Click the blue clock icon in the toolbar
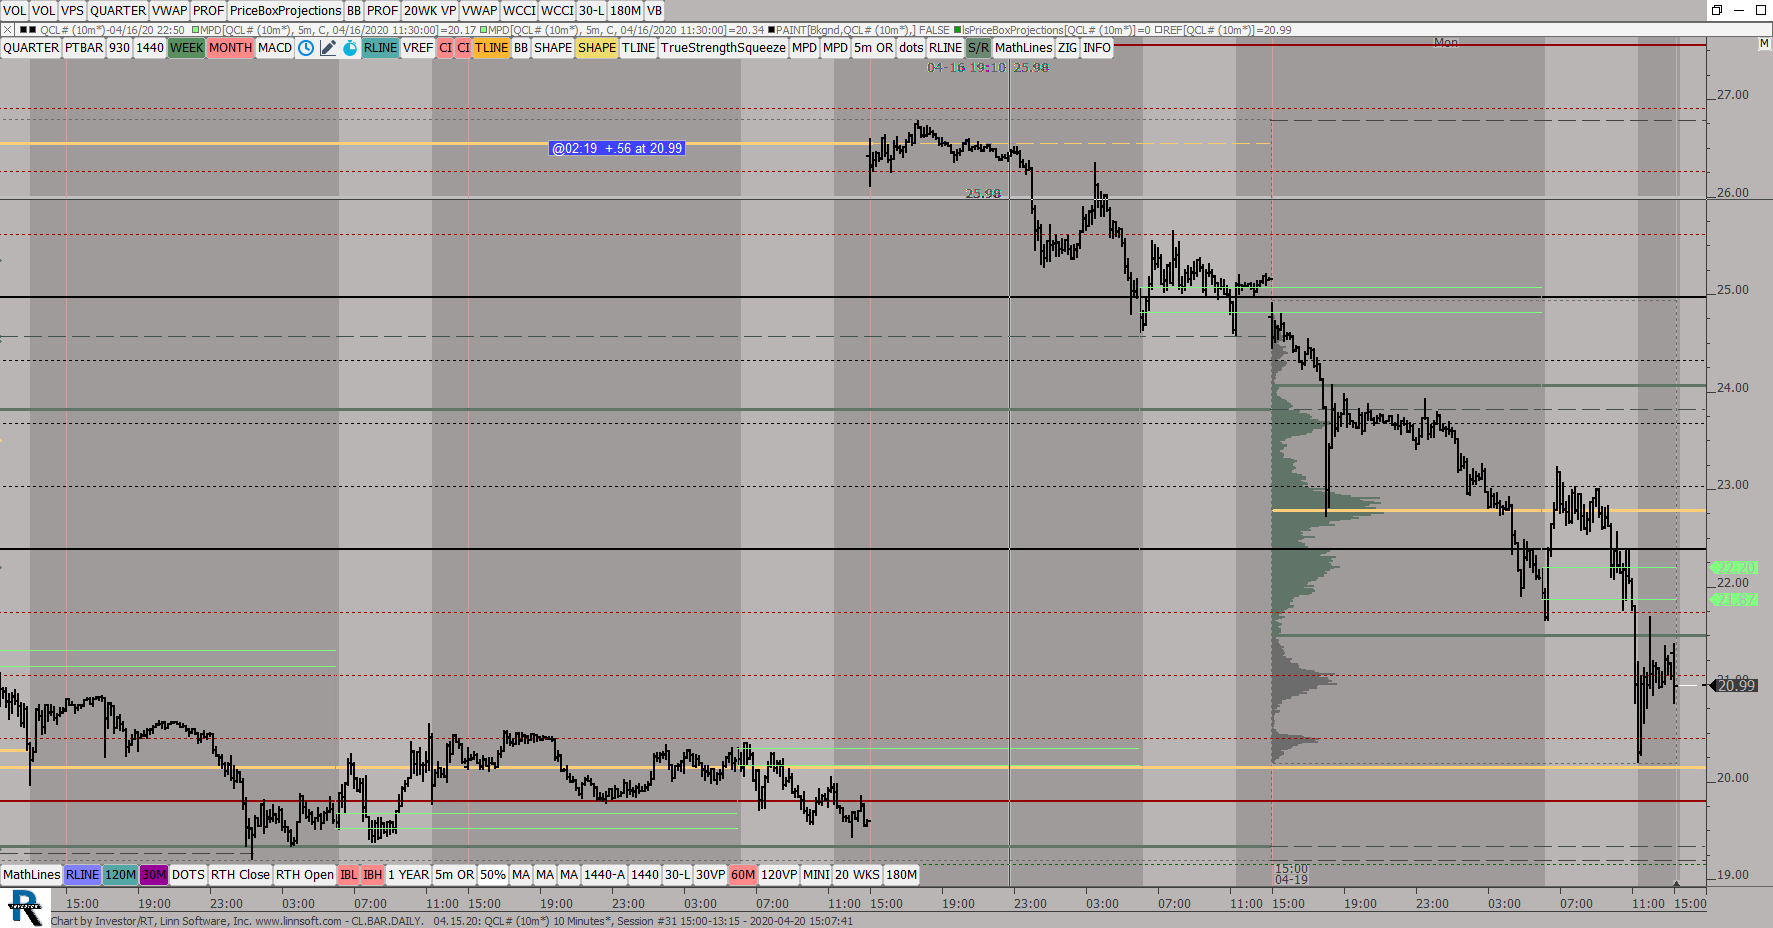 click(x=306, y=48)
